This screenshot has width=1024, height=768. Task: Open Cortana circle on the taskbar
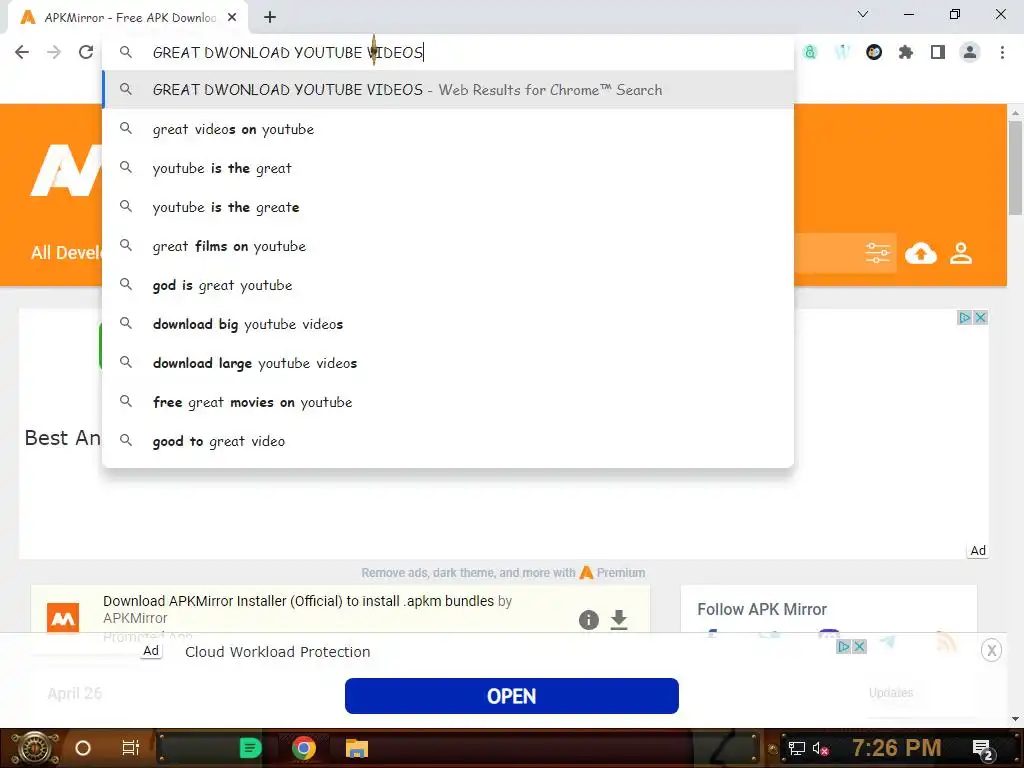82,748
